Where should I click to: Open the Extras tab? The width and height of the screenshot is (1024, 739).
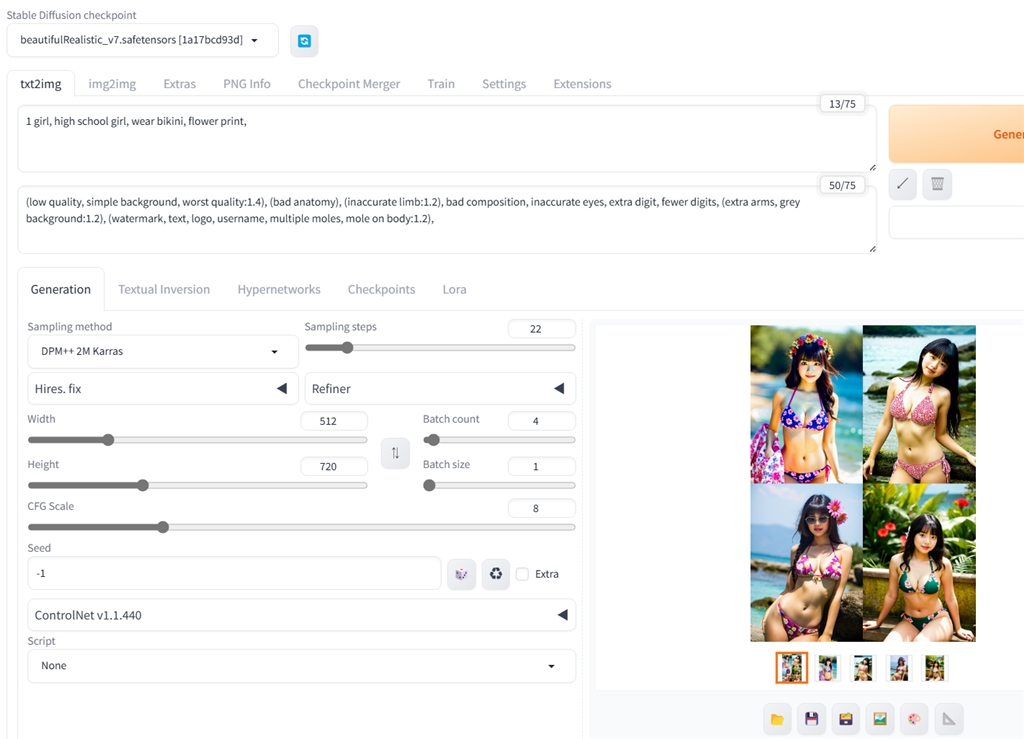pyautogui.click(x=180, y=84)
